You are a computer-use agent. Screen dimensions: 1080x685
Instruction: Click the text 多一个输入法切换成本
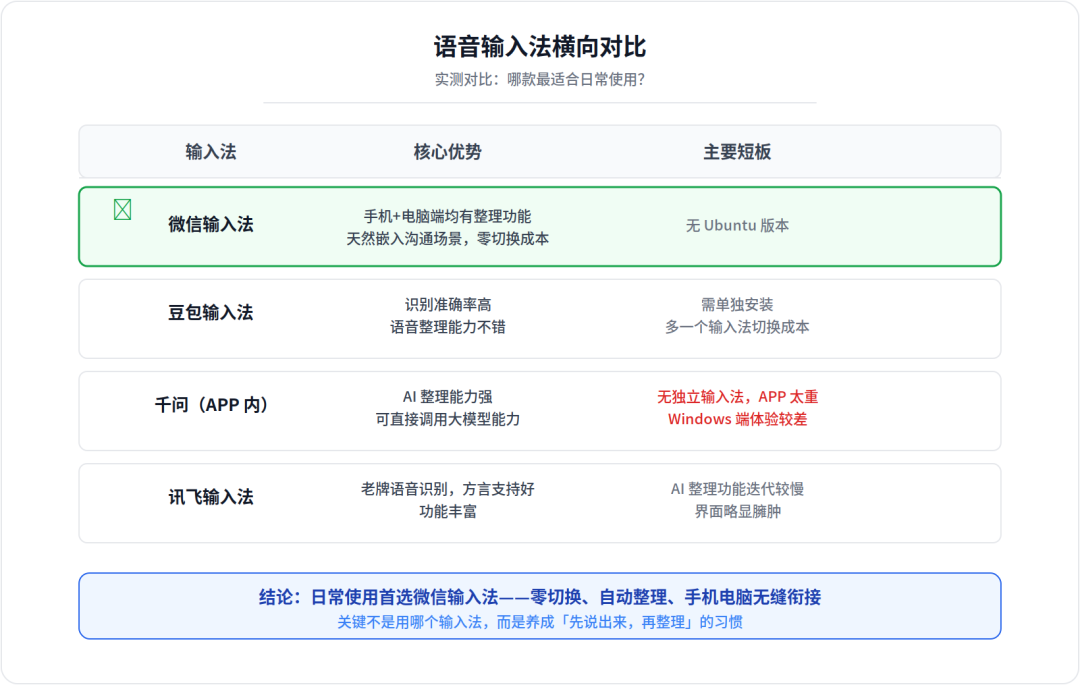(x=737, y=327)
